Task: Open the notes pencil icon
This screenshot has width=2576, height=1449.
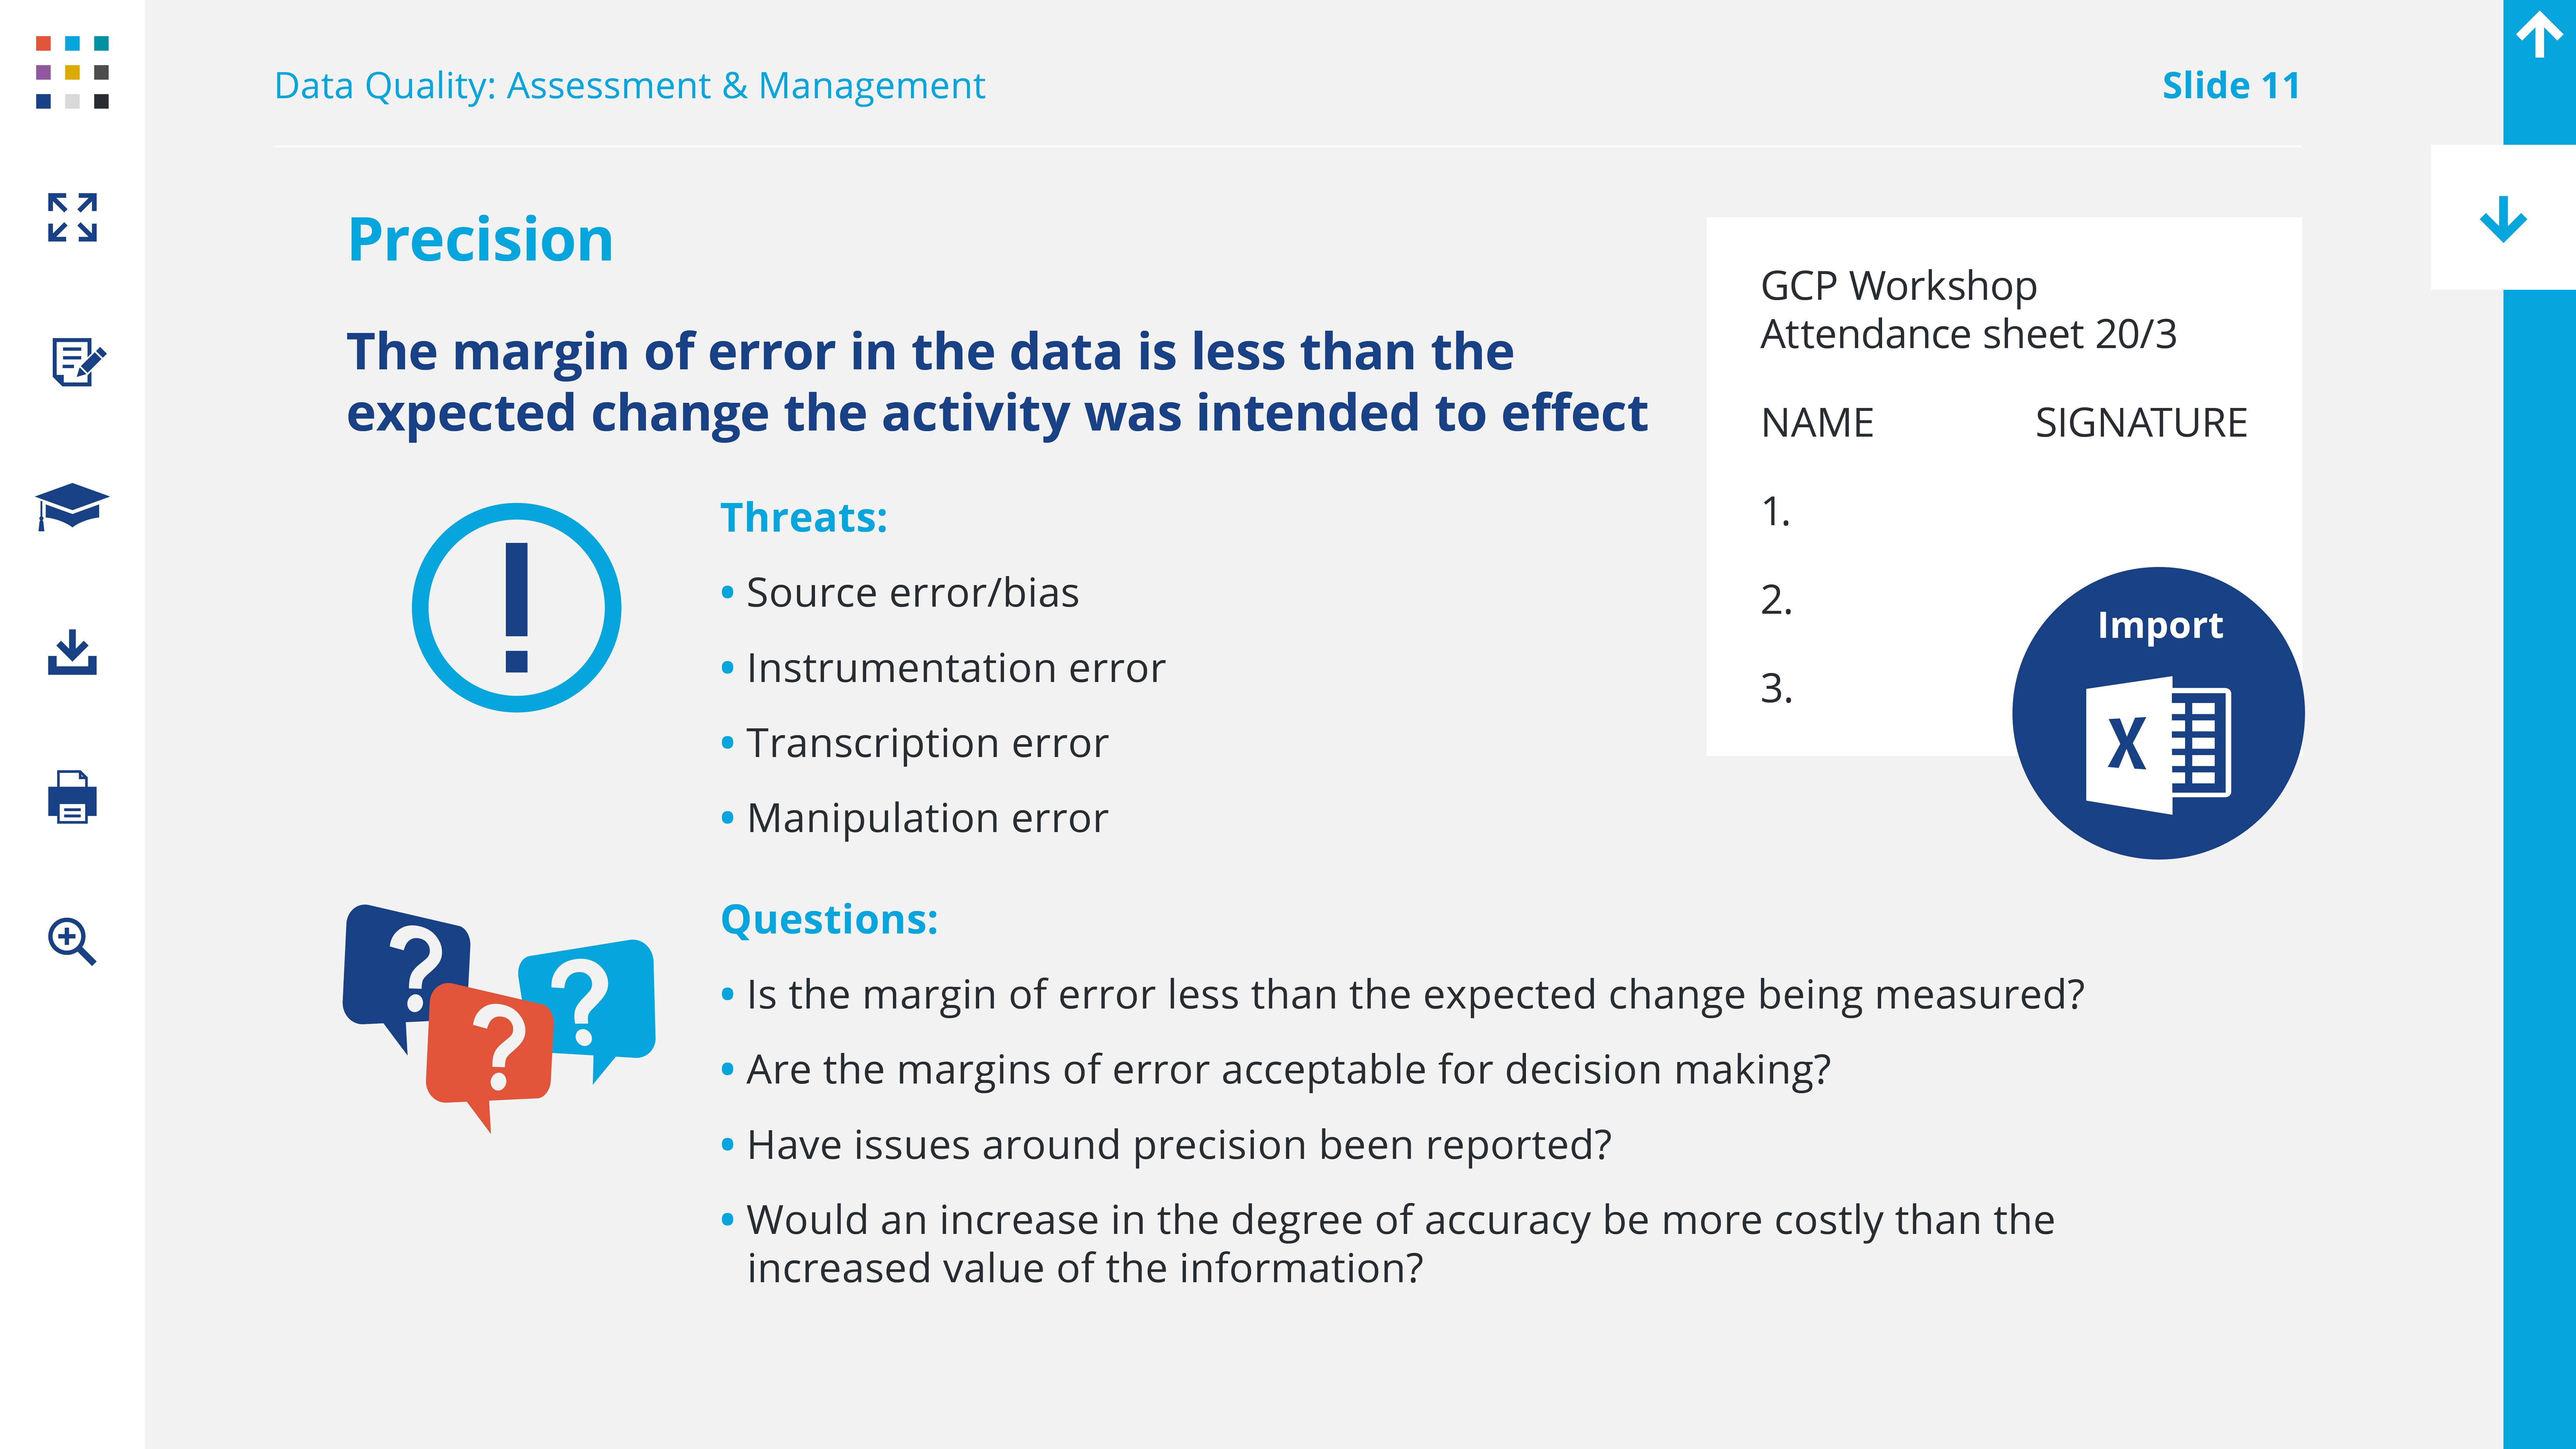Action: pos(76,361)
